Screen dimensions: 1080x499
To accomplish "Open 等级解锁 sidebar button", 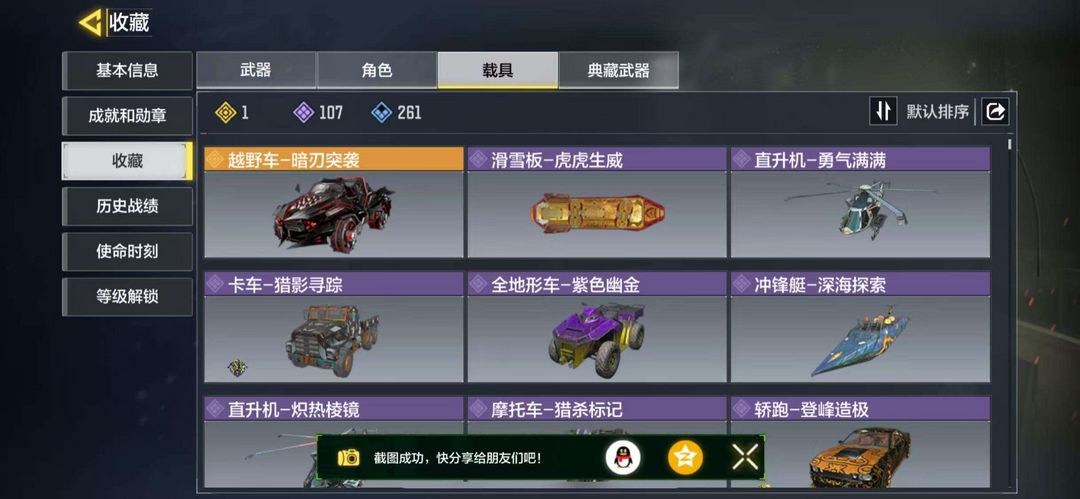I will point(127,297).
